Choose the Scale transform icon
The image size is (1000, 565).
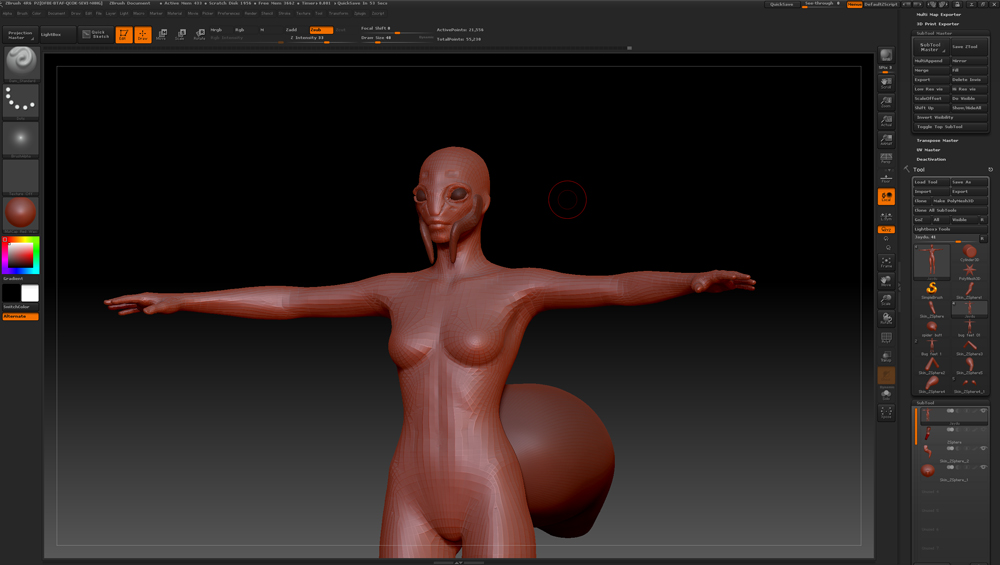(181, 35)
